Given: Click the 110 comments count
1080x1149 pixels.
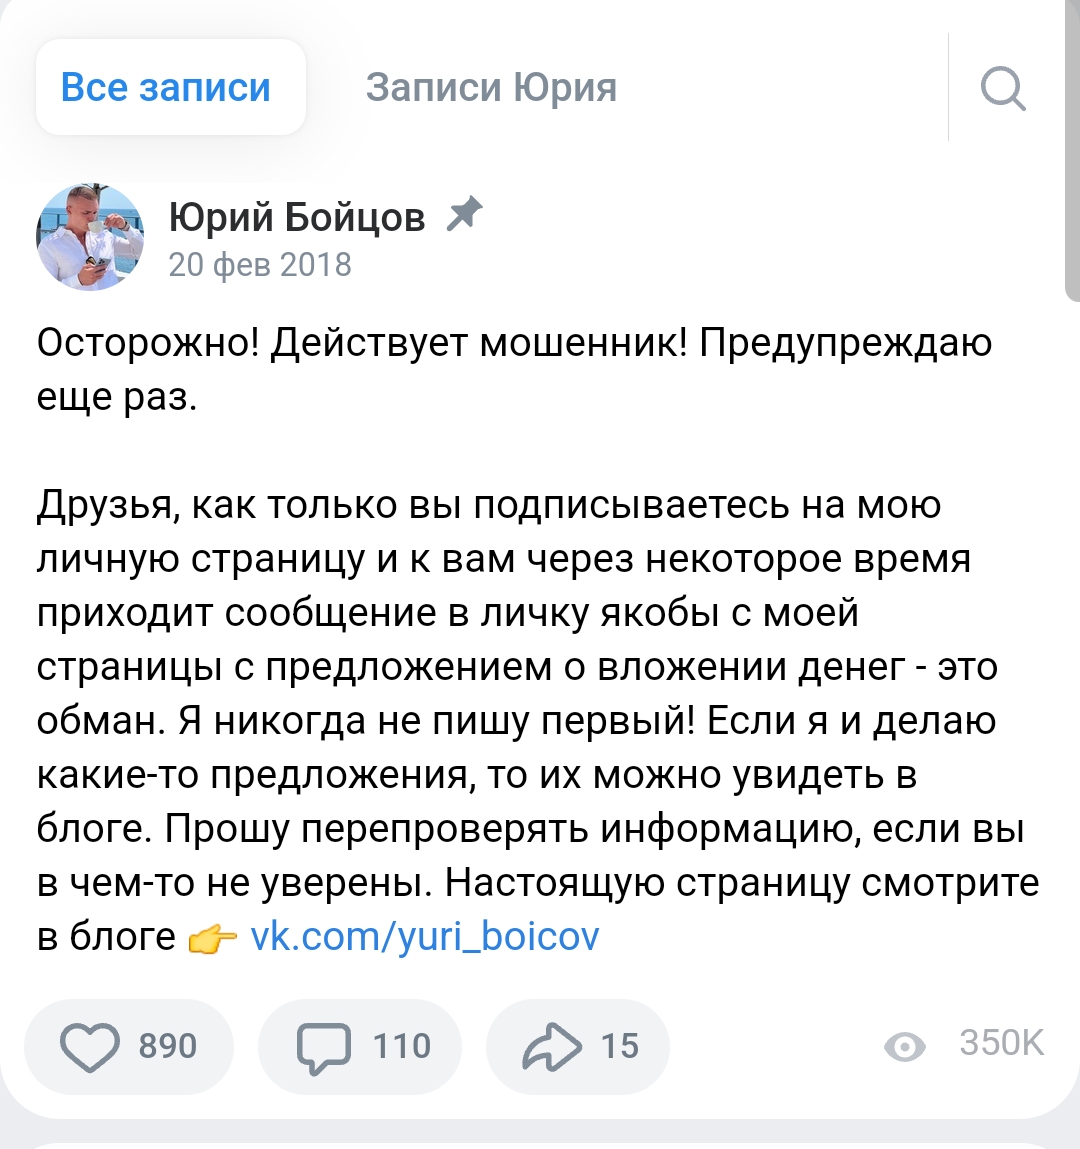Looking at the screenshot, I should pos(402,1046).
